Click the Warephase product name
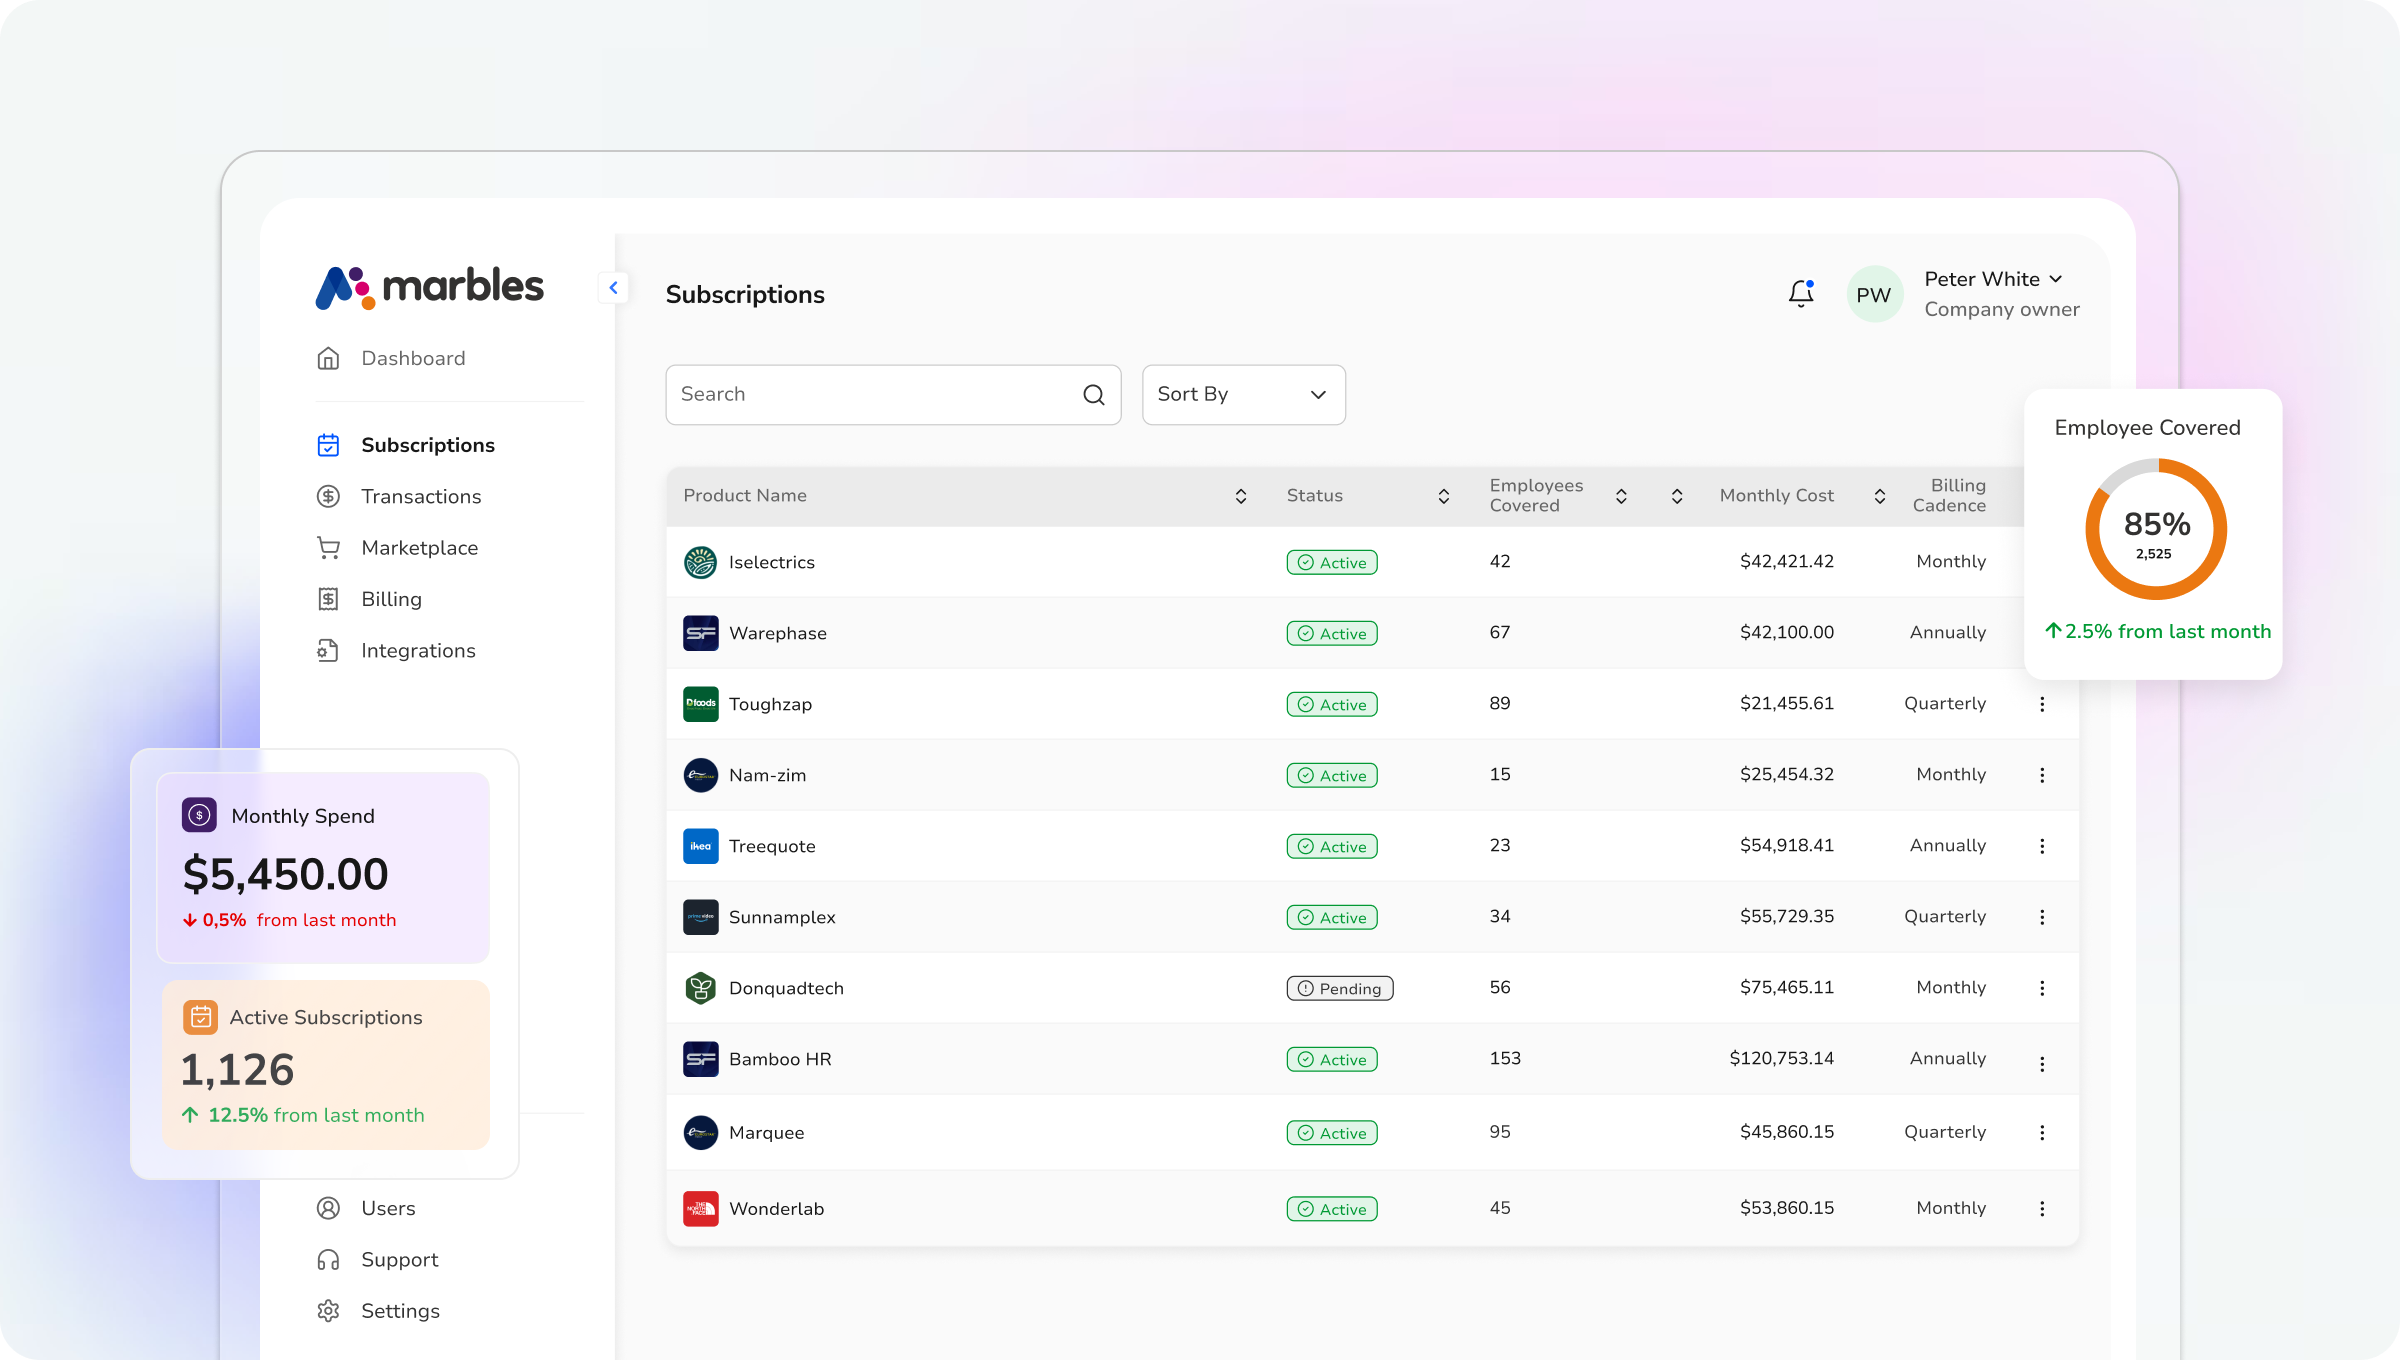Image resolution: width=2400 pixels, height=1360 pixels. (x=778, y=633)
